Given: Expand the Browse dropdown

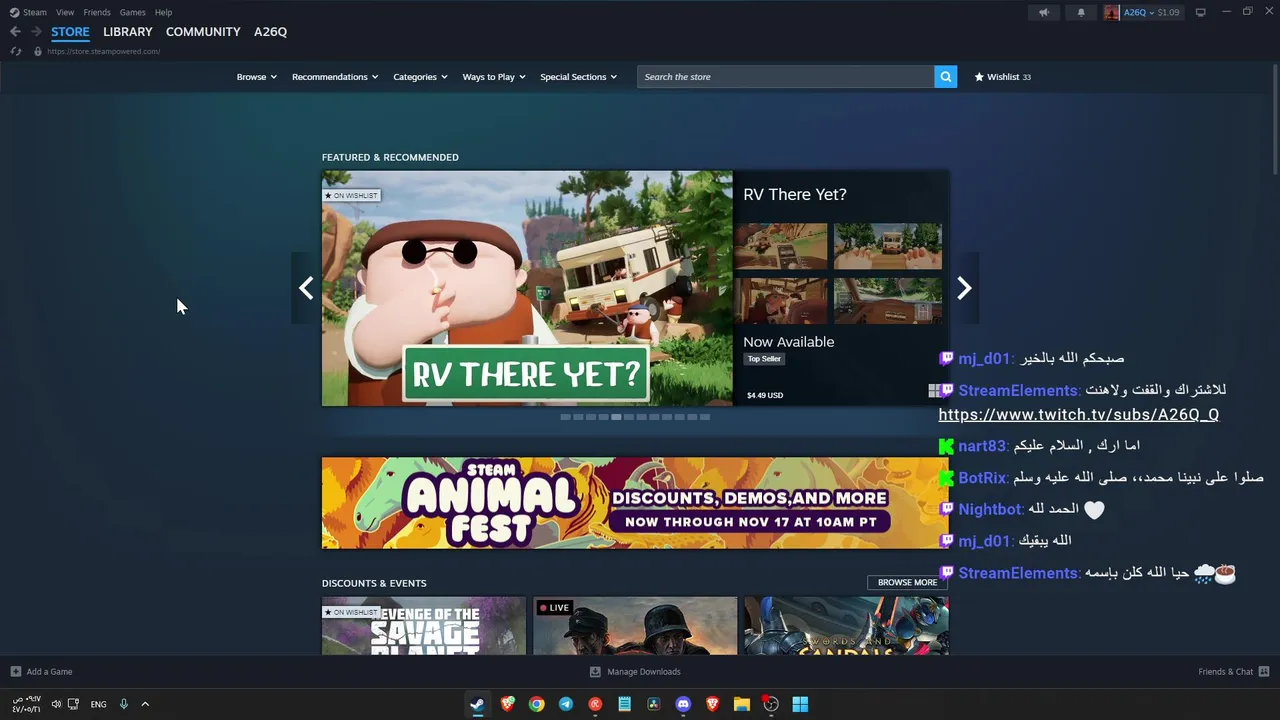Looking at the screenshot, I should click(257, 77).
